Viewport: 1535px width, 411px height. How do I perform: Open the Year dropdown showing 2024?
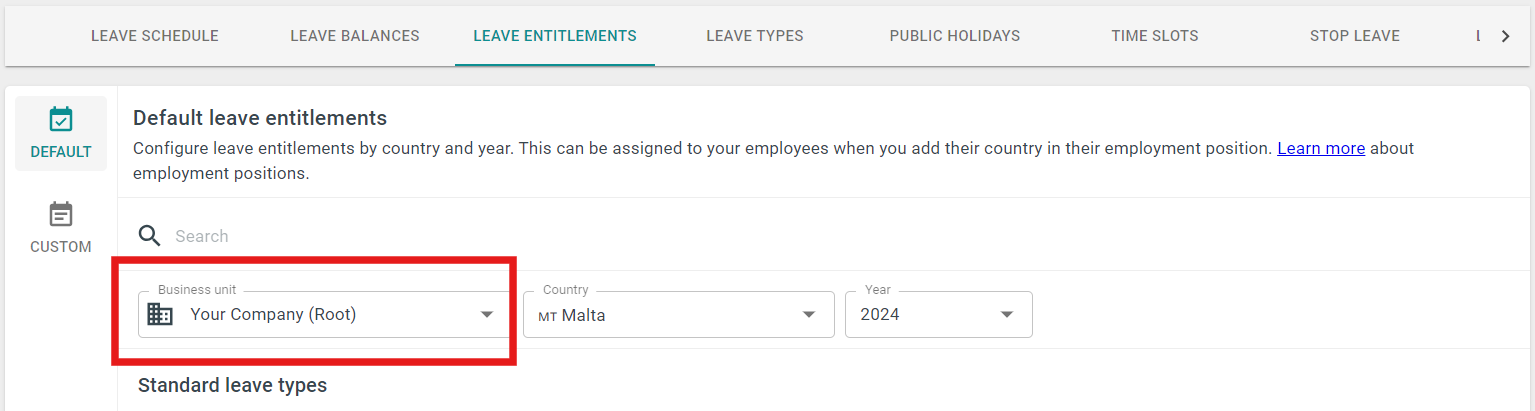(x=939, y=315)
